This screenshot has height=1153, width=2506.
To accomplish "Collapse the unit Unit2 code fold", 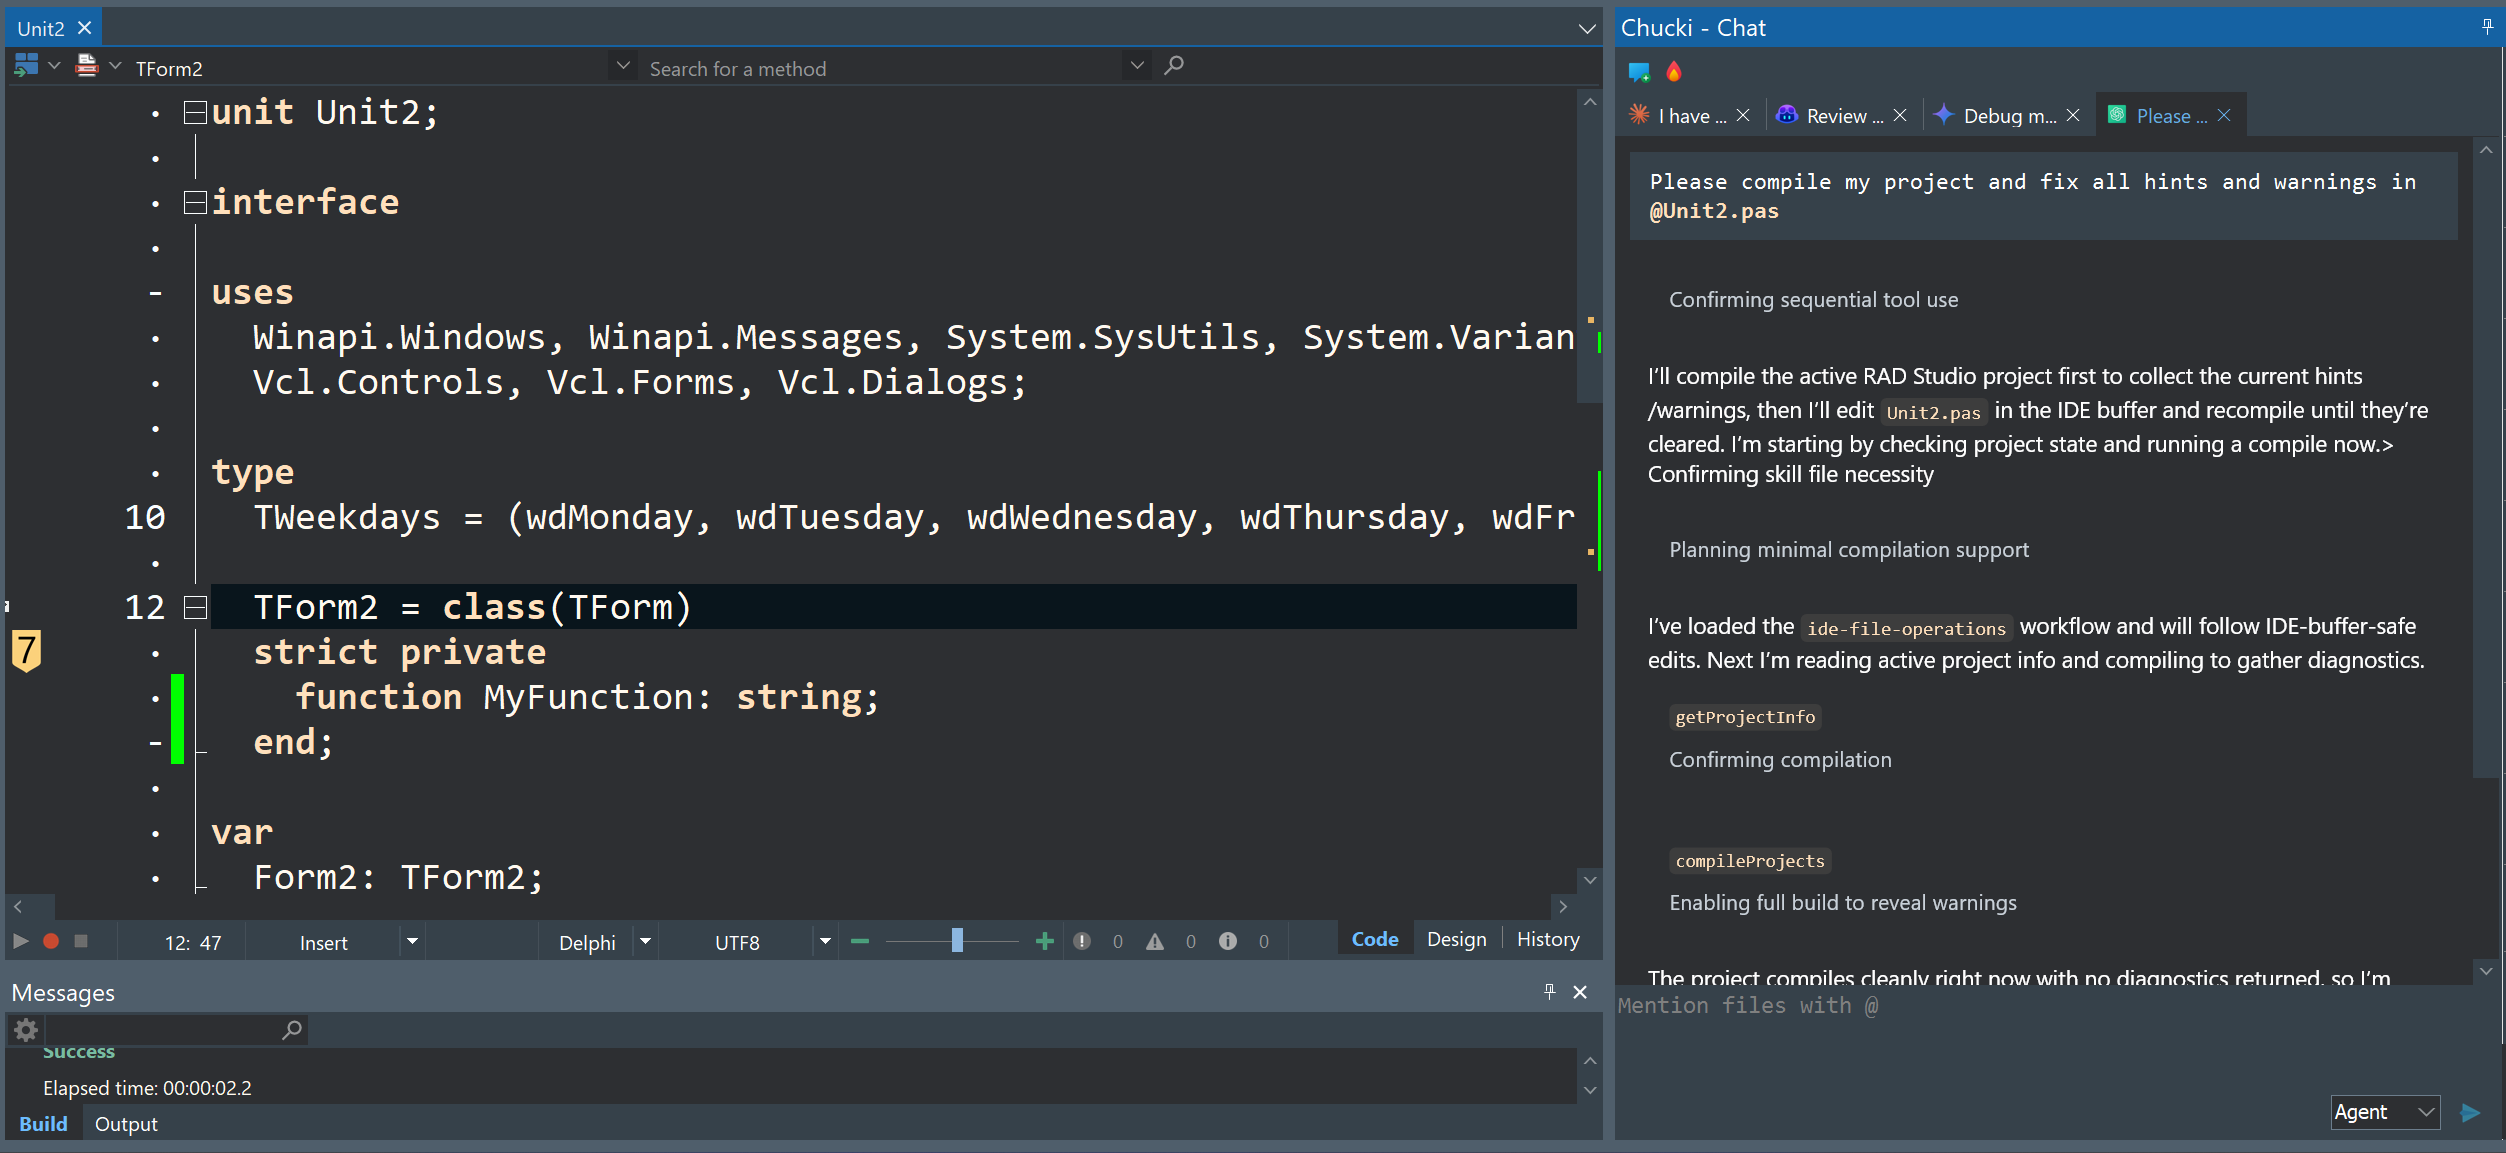I will pos(195,112).
